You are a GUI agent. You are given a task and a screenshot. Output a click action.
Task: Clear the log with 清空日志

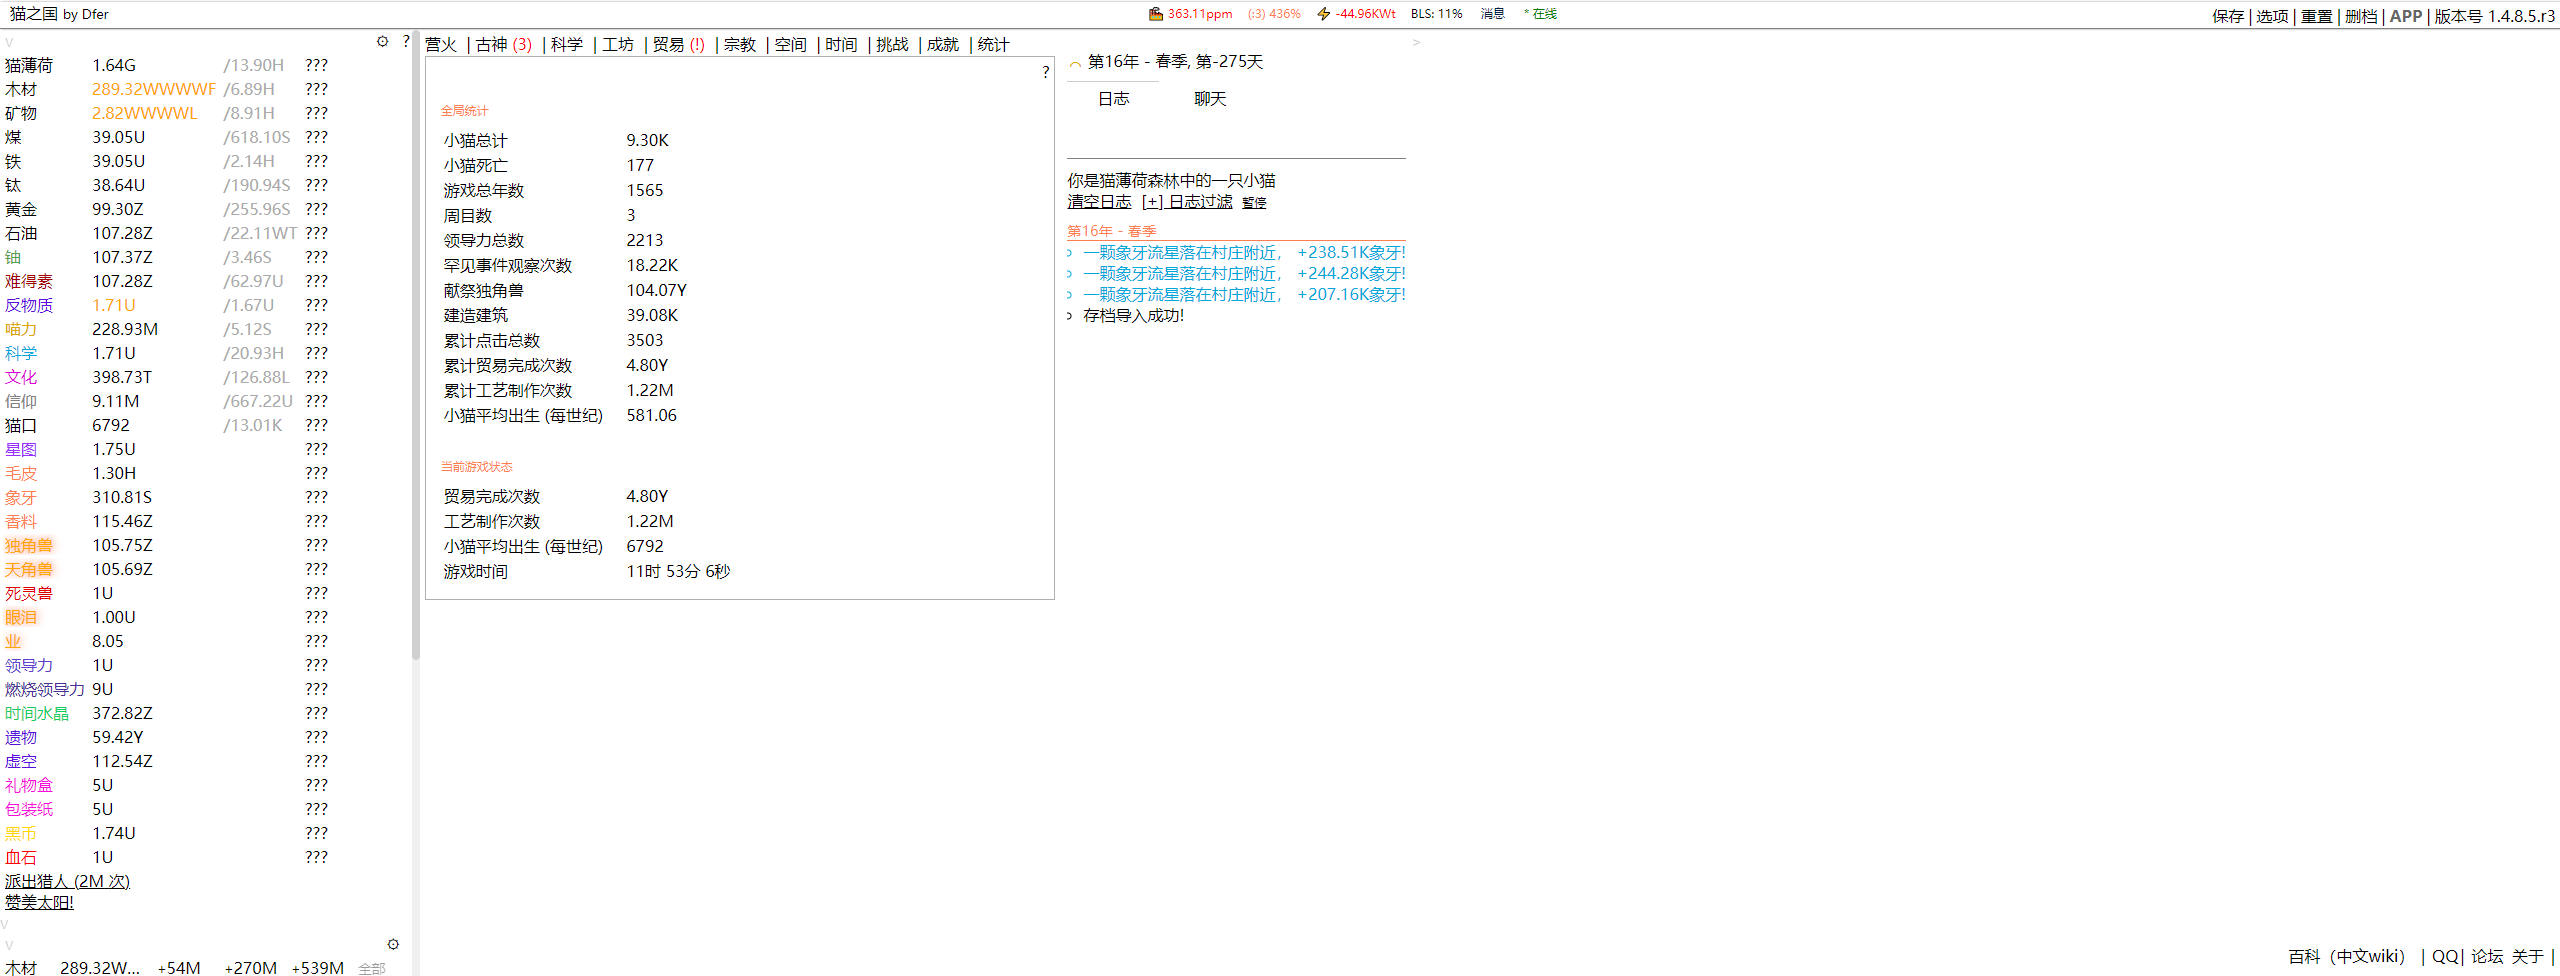tap(1098, 202)
